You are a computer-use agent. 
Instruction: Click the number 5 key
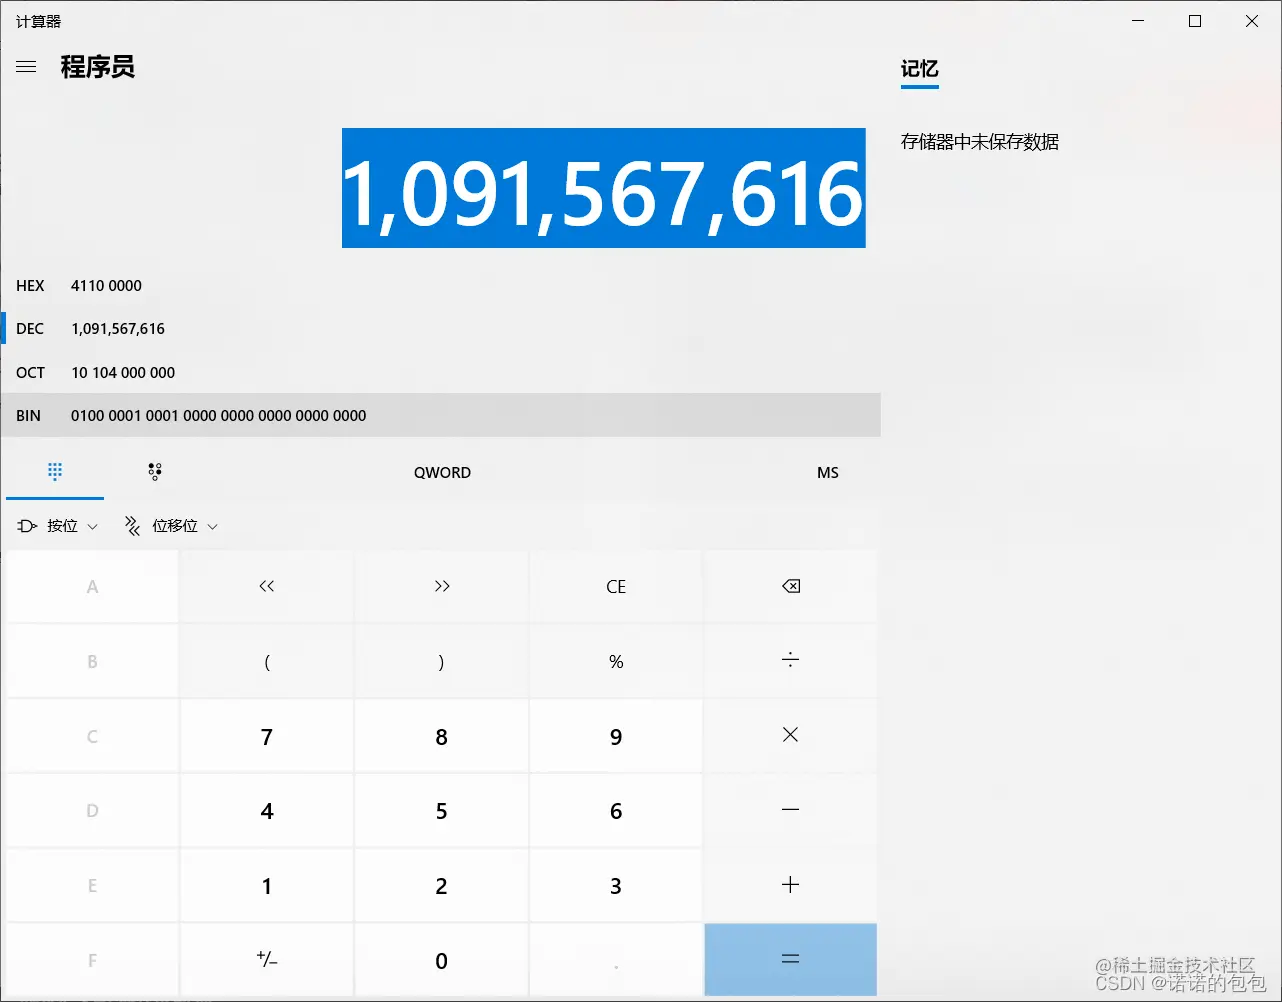[x=441, y=811]
